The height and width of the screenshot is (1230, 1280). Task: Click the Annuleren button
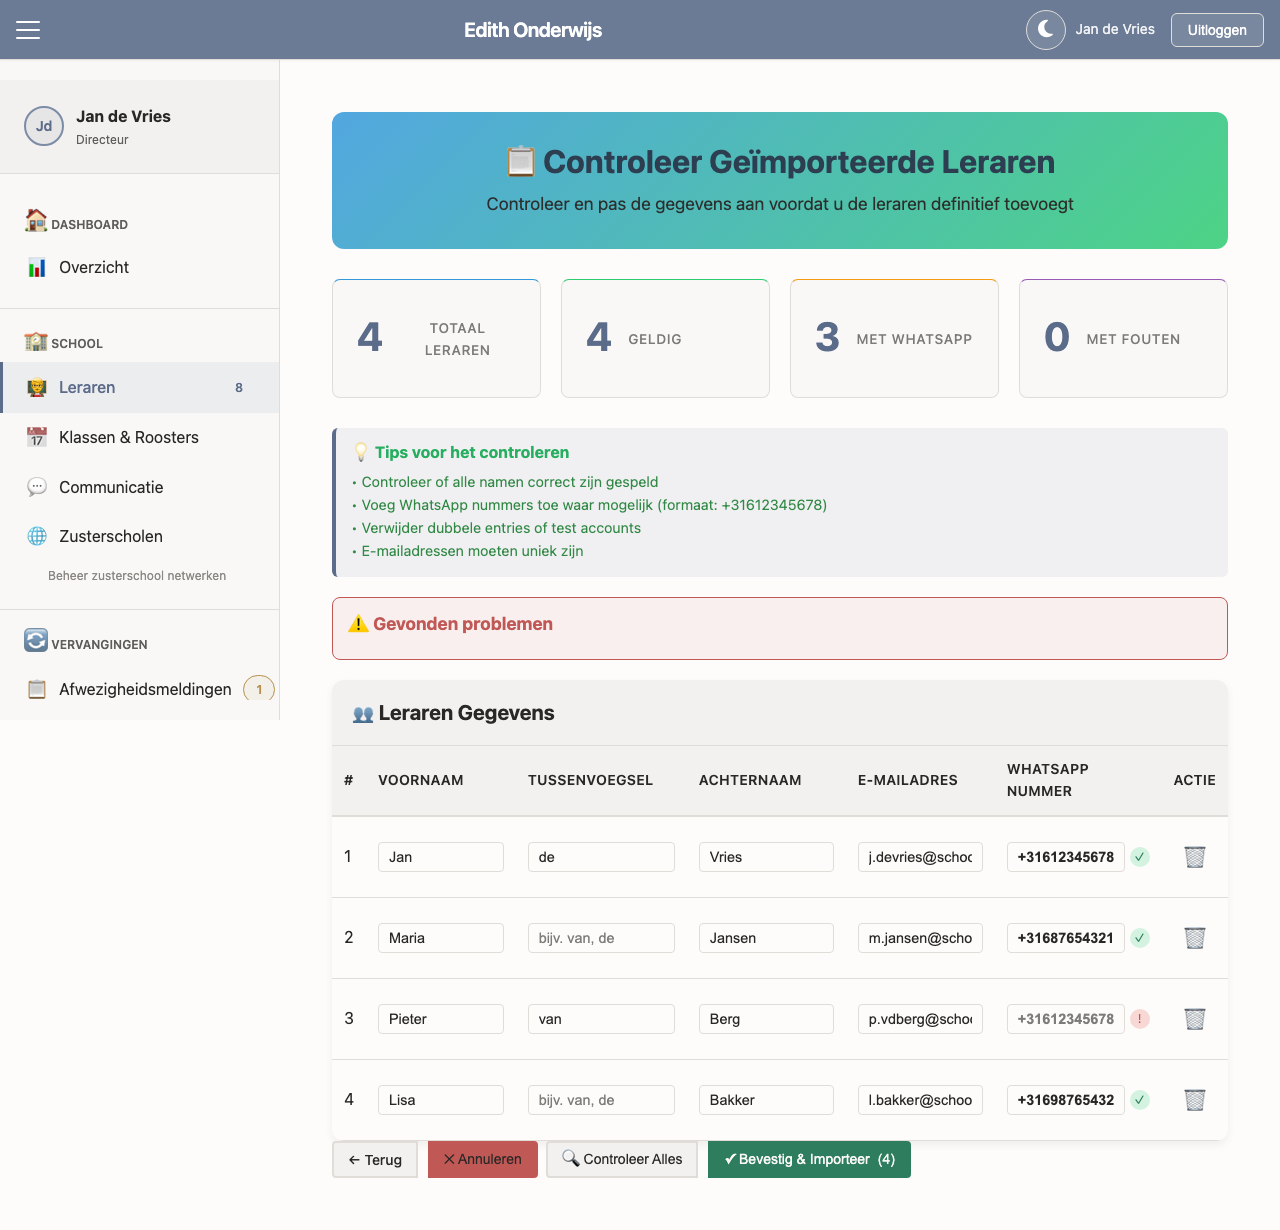[483, 1160]
